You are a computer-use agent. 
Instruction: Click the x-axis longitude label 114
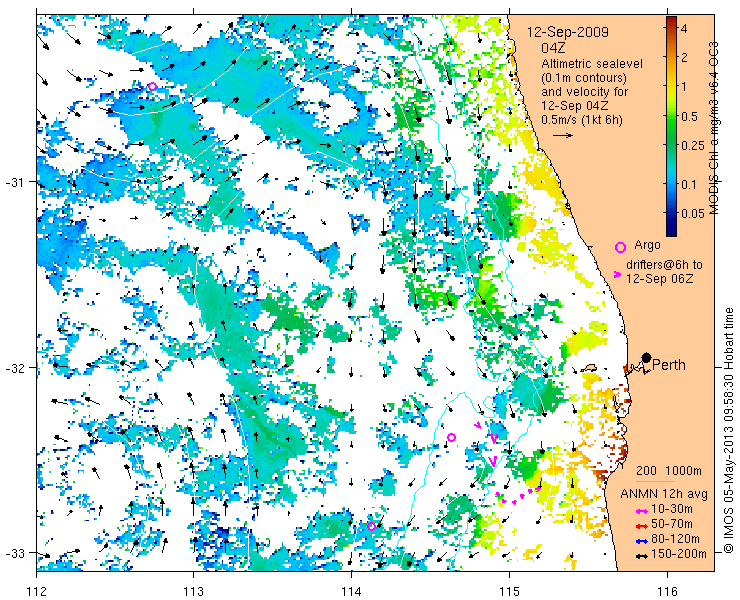pos(351,591)
